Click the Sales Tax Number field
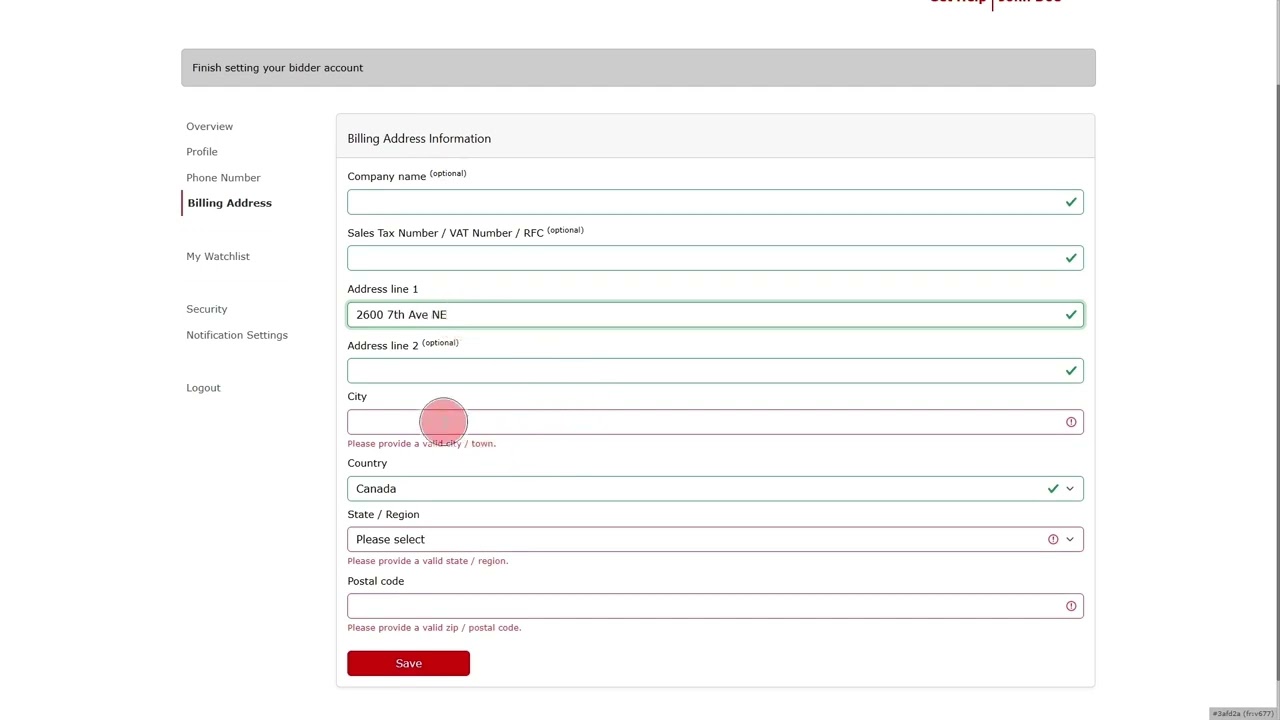Viewport: 1280px width, 720px height. tap(715, 258)
